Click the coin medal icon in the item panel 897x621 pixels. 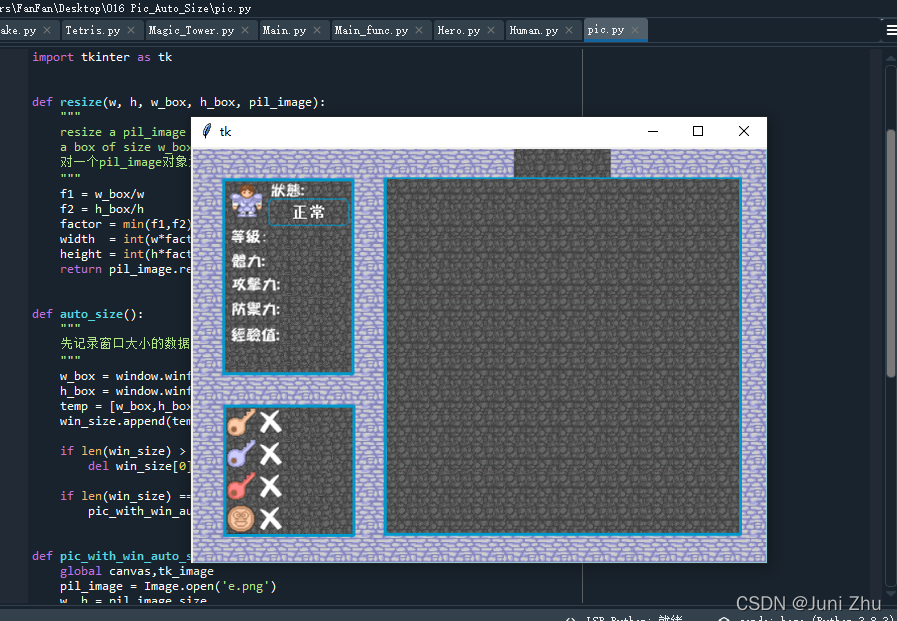click(x=243, y=519)
